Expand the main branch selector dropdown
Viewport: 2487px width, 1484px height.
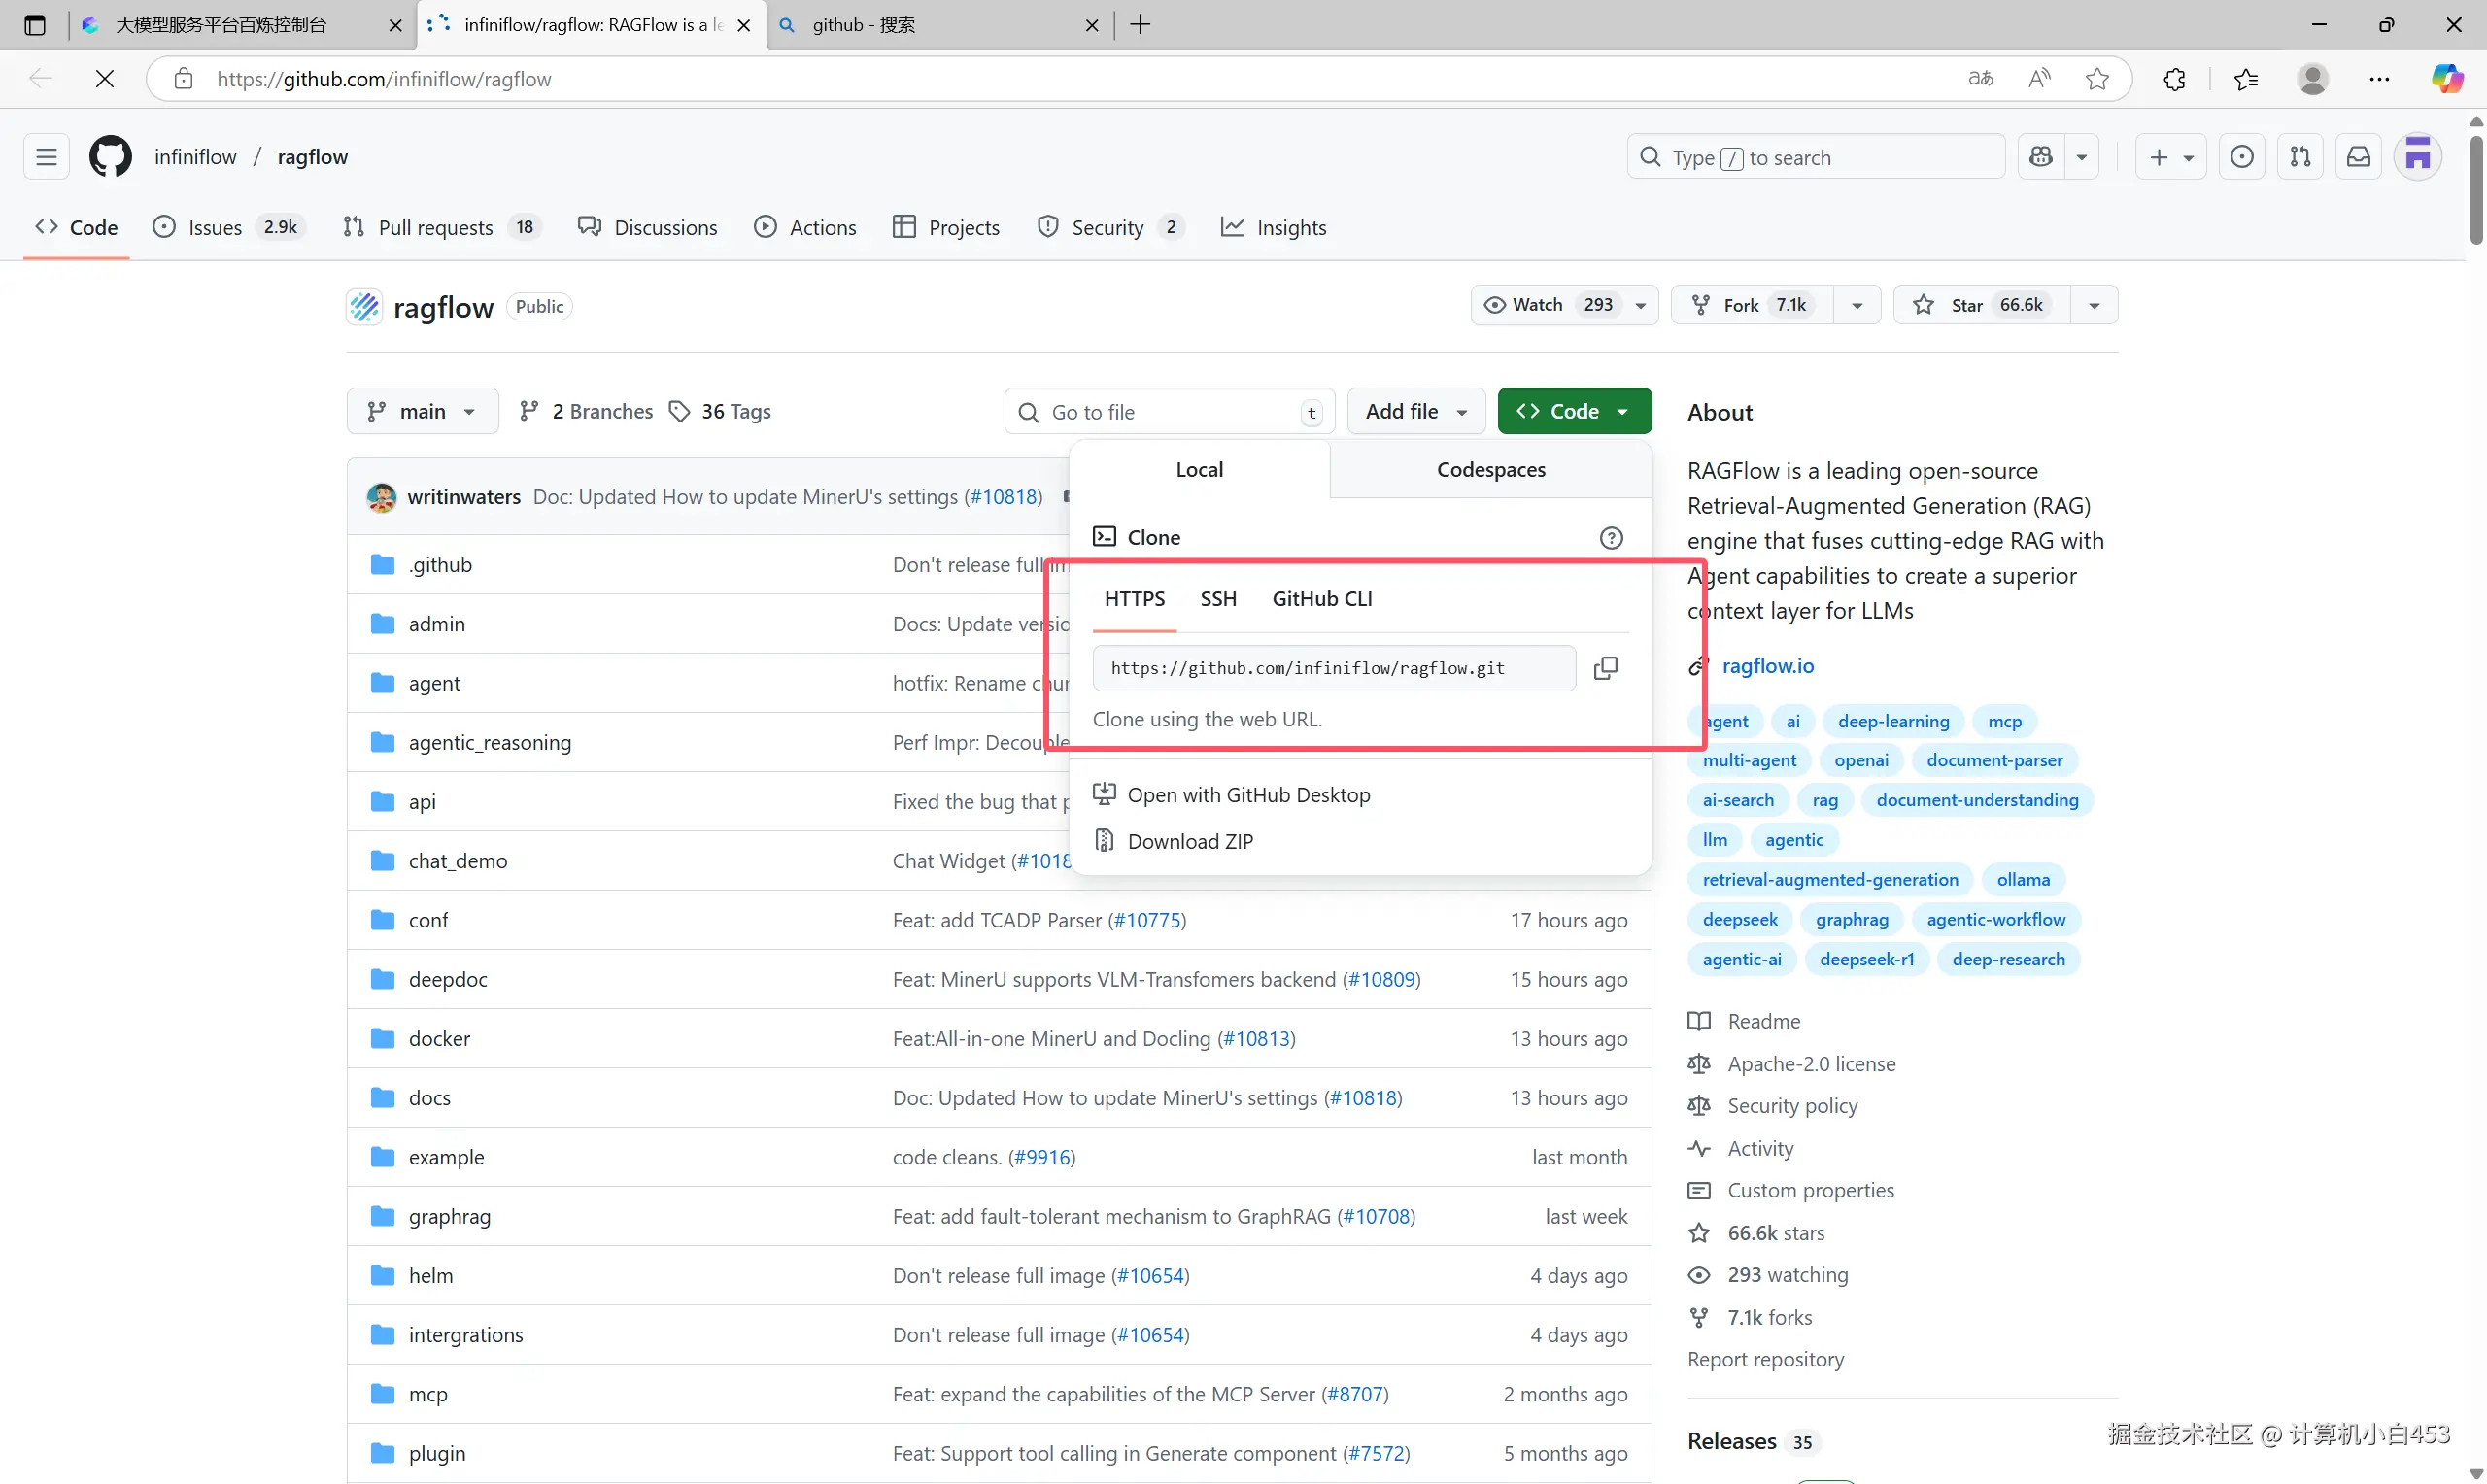pos(422,412)
